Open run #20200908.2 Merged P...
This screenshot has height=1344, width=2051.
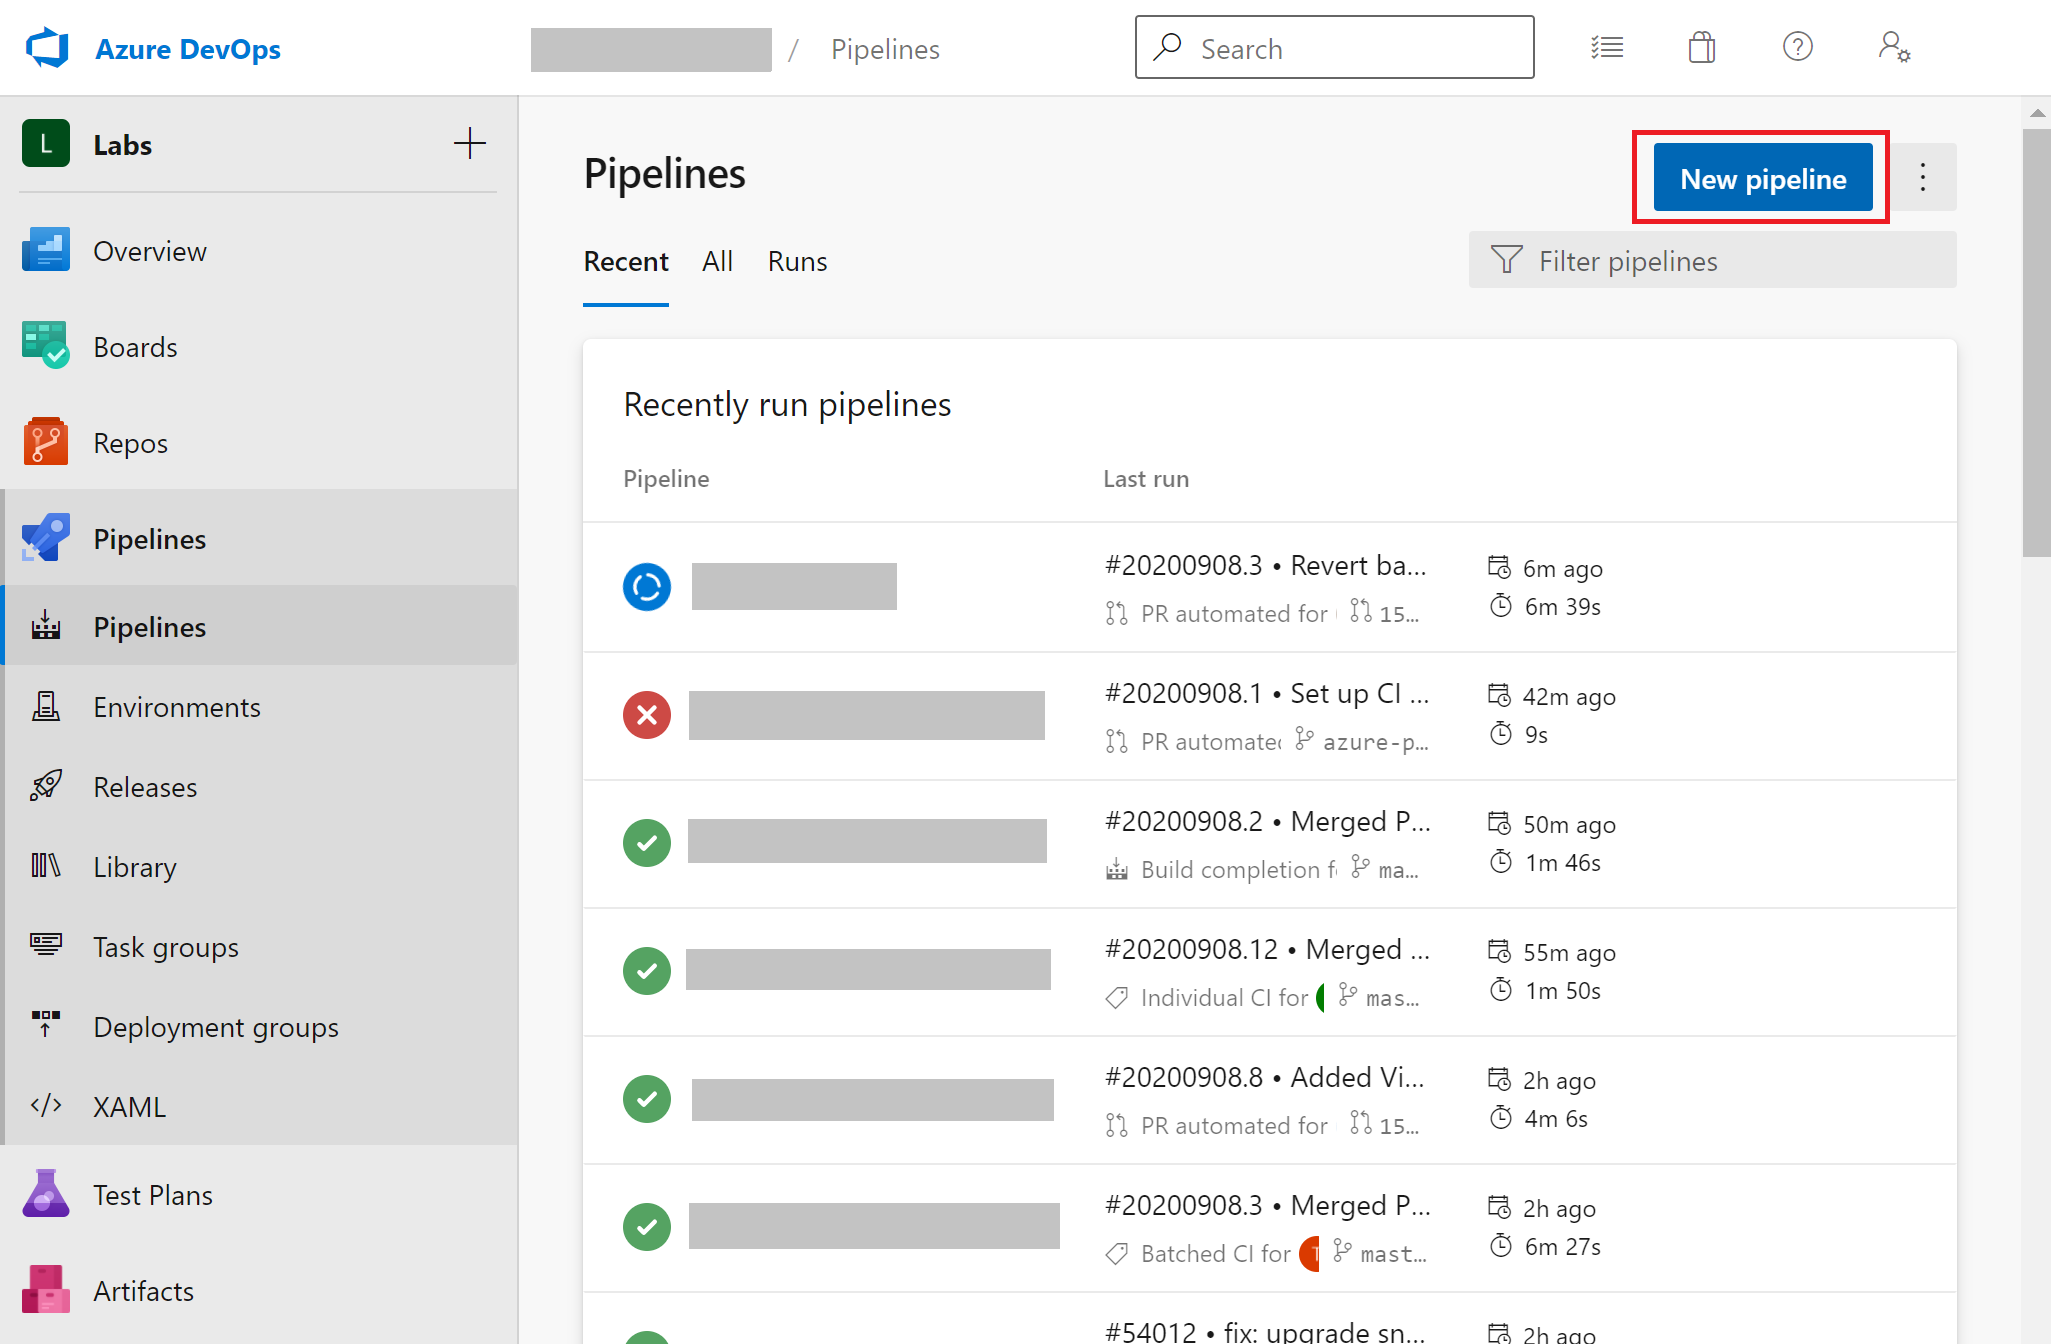tap(1268, 822)
